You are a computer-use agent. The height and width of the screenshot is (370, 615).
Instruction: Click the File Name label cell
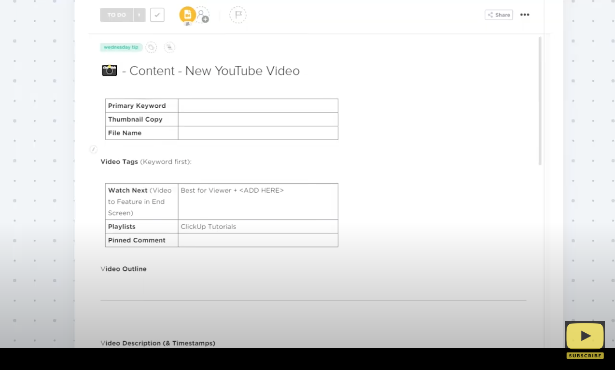click(x=142, y=133)
